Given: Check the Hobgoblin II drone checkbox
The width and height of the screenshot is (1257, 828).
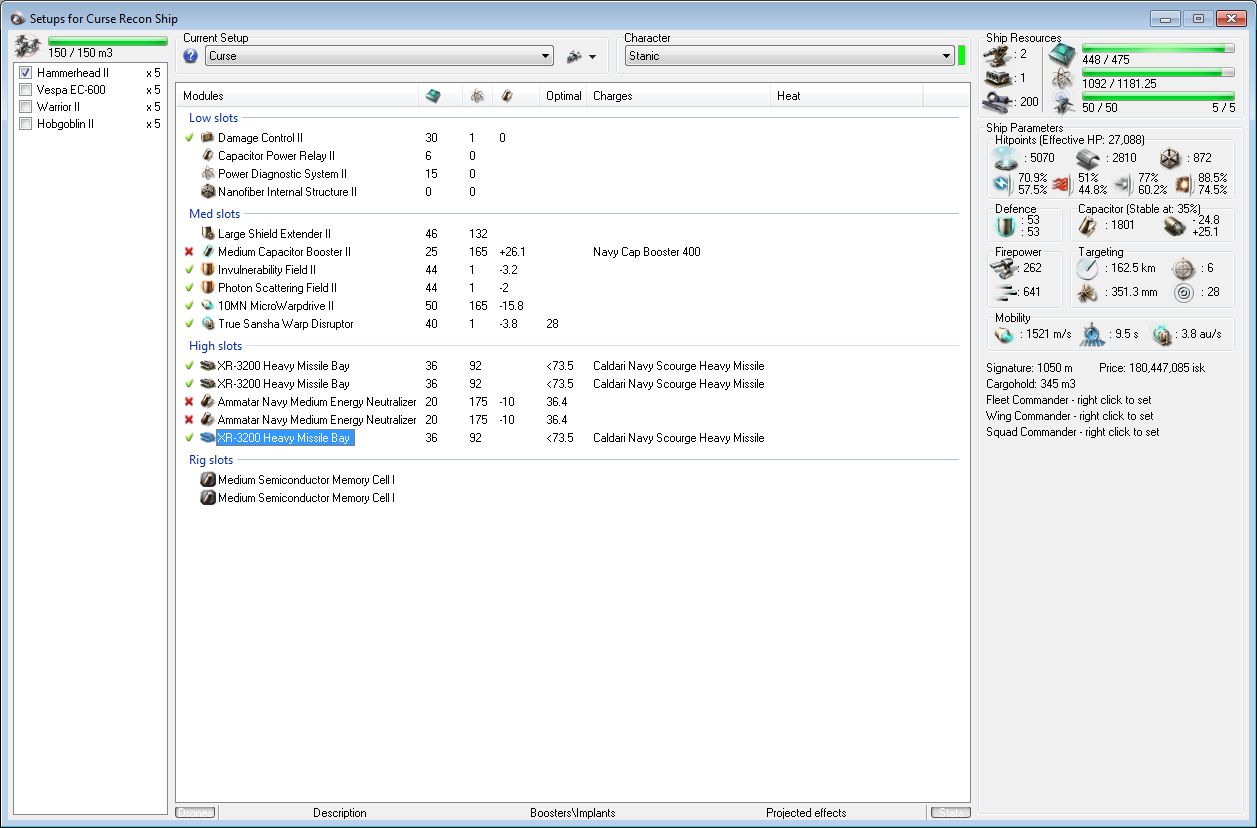Looking at the screenshot, I should coord(26,124).
